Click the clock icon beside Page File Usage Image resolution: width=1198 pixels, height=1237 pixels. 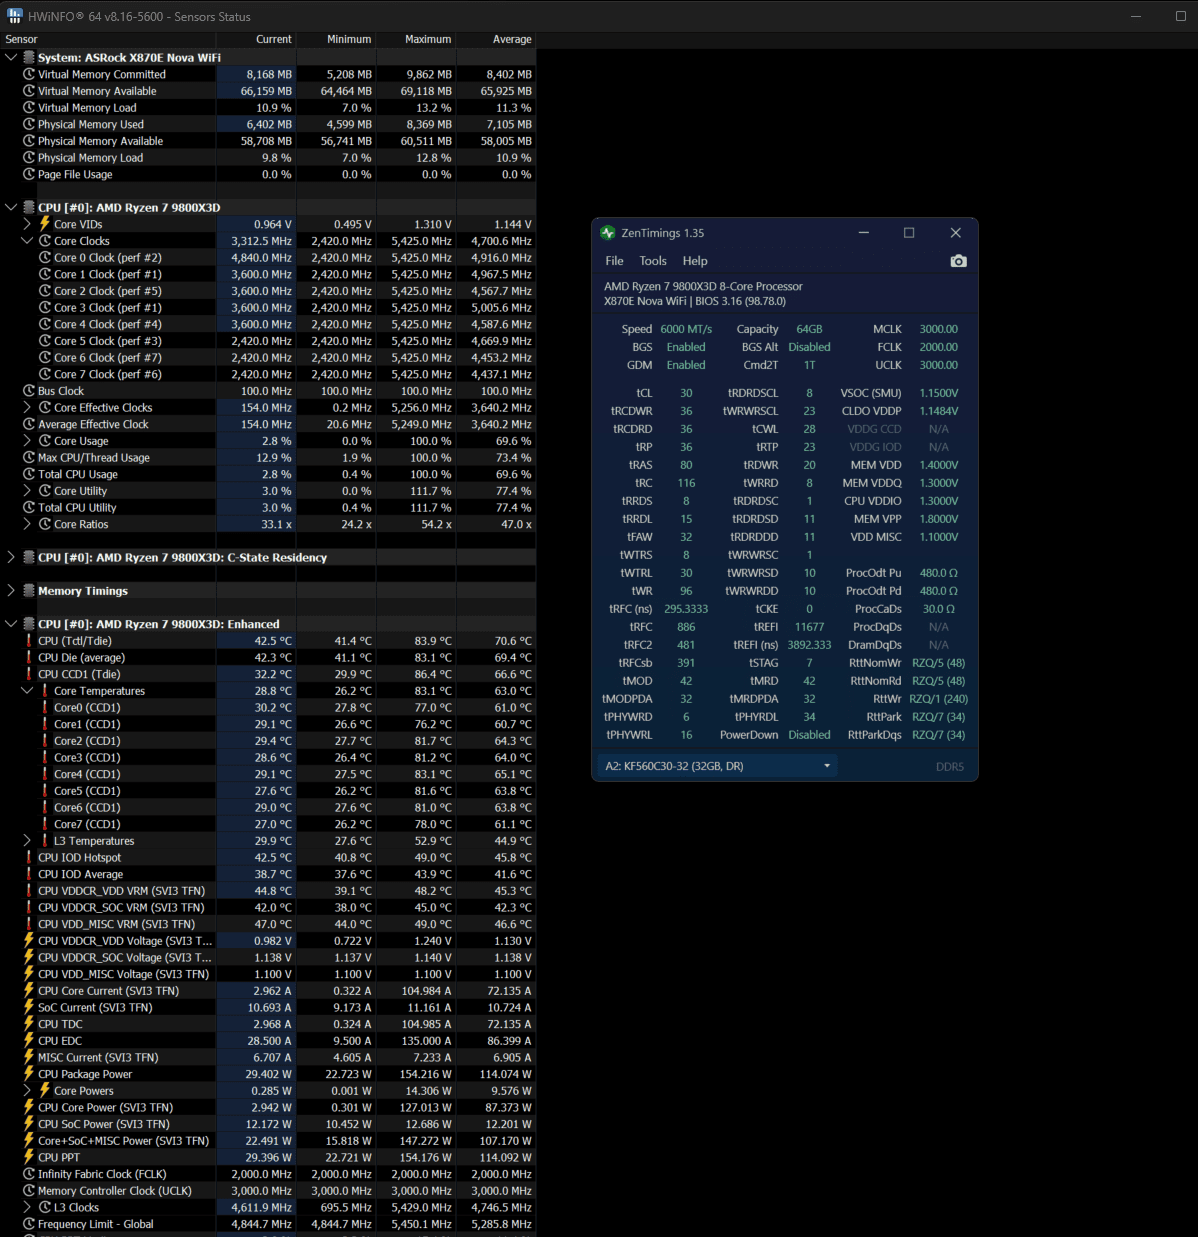point(29,174)
